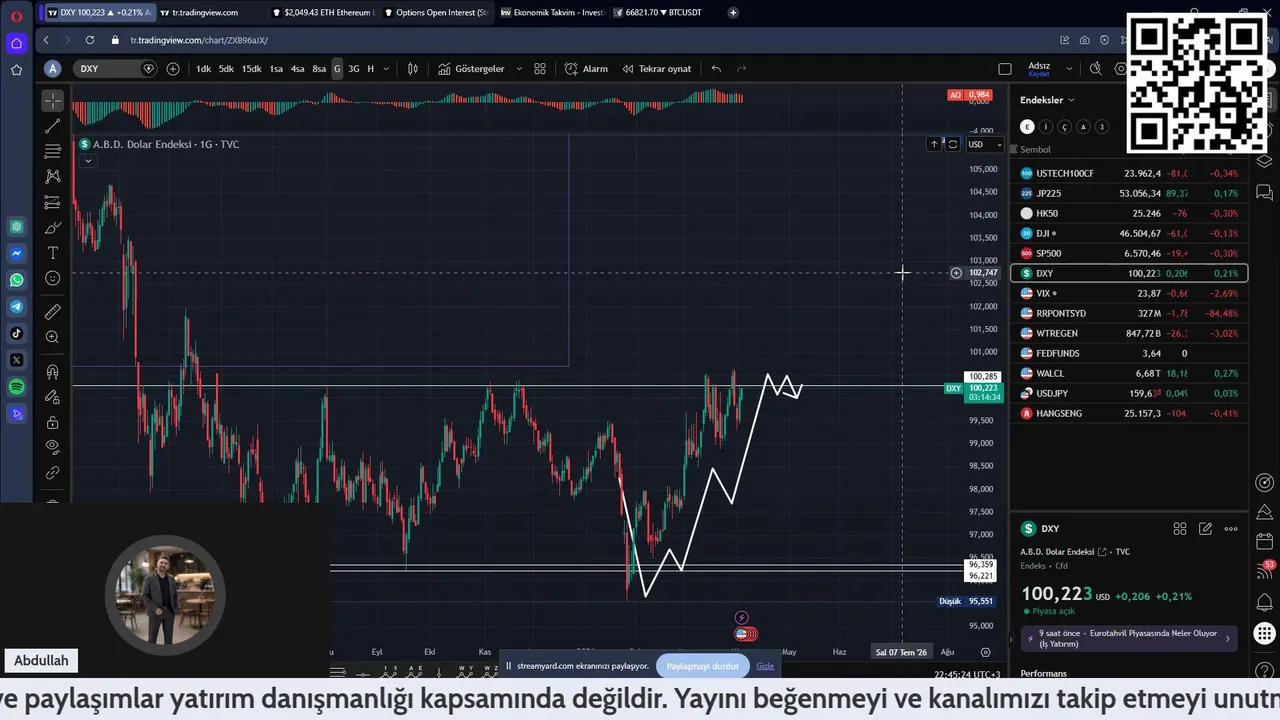The width and height of the screenshot is (1280, 720).
Task: Open Spotify in the Opera sidebar
Action: click(x=17, y=386)
